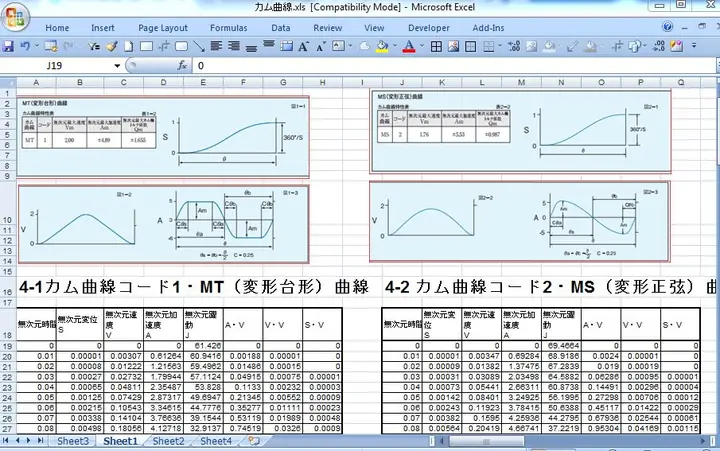The width and height of the screenshot is (720, 451).
Task: Click the Format Painter brush icon
Action: [x=112, y=46]
